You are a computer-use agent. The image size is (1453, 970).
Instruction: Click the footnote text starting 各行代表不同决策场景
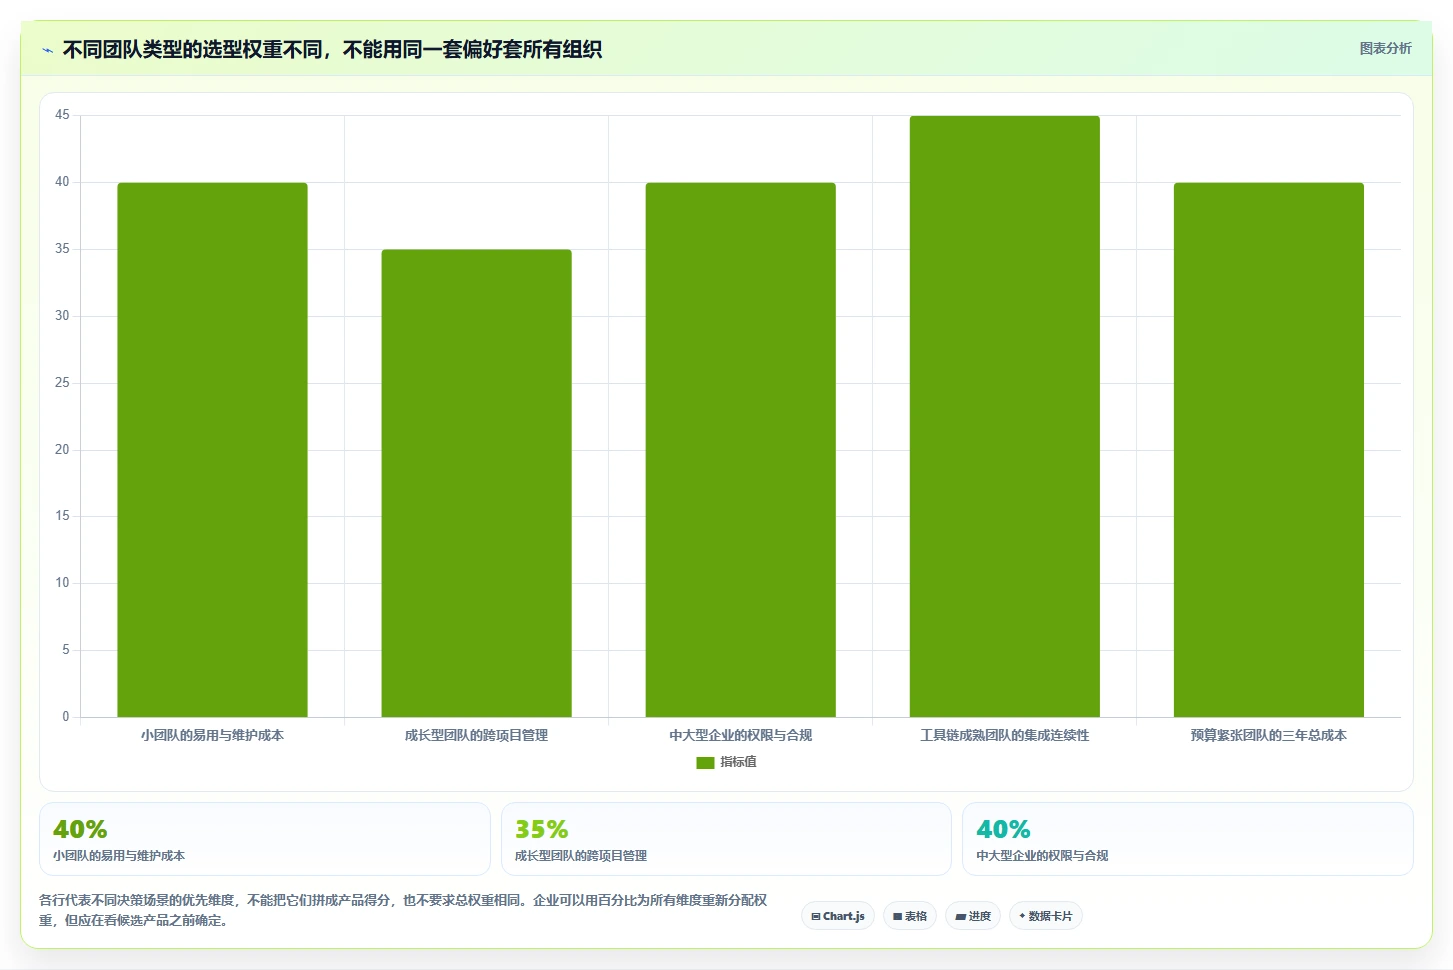pyautogui.click(x=403, y=910)
